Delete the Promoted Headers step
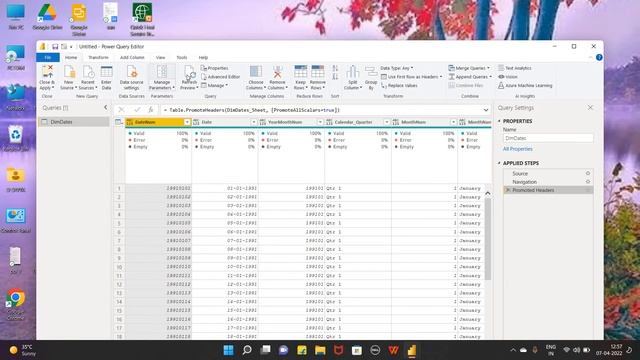Image resolution: width=640 pixels, height=360 pixels. pyautogui.click(x=508, y=190)
